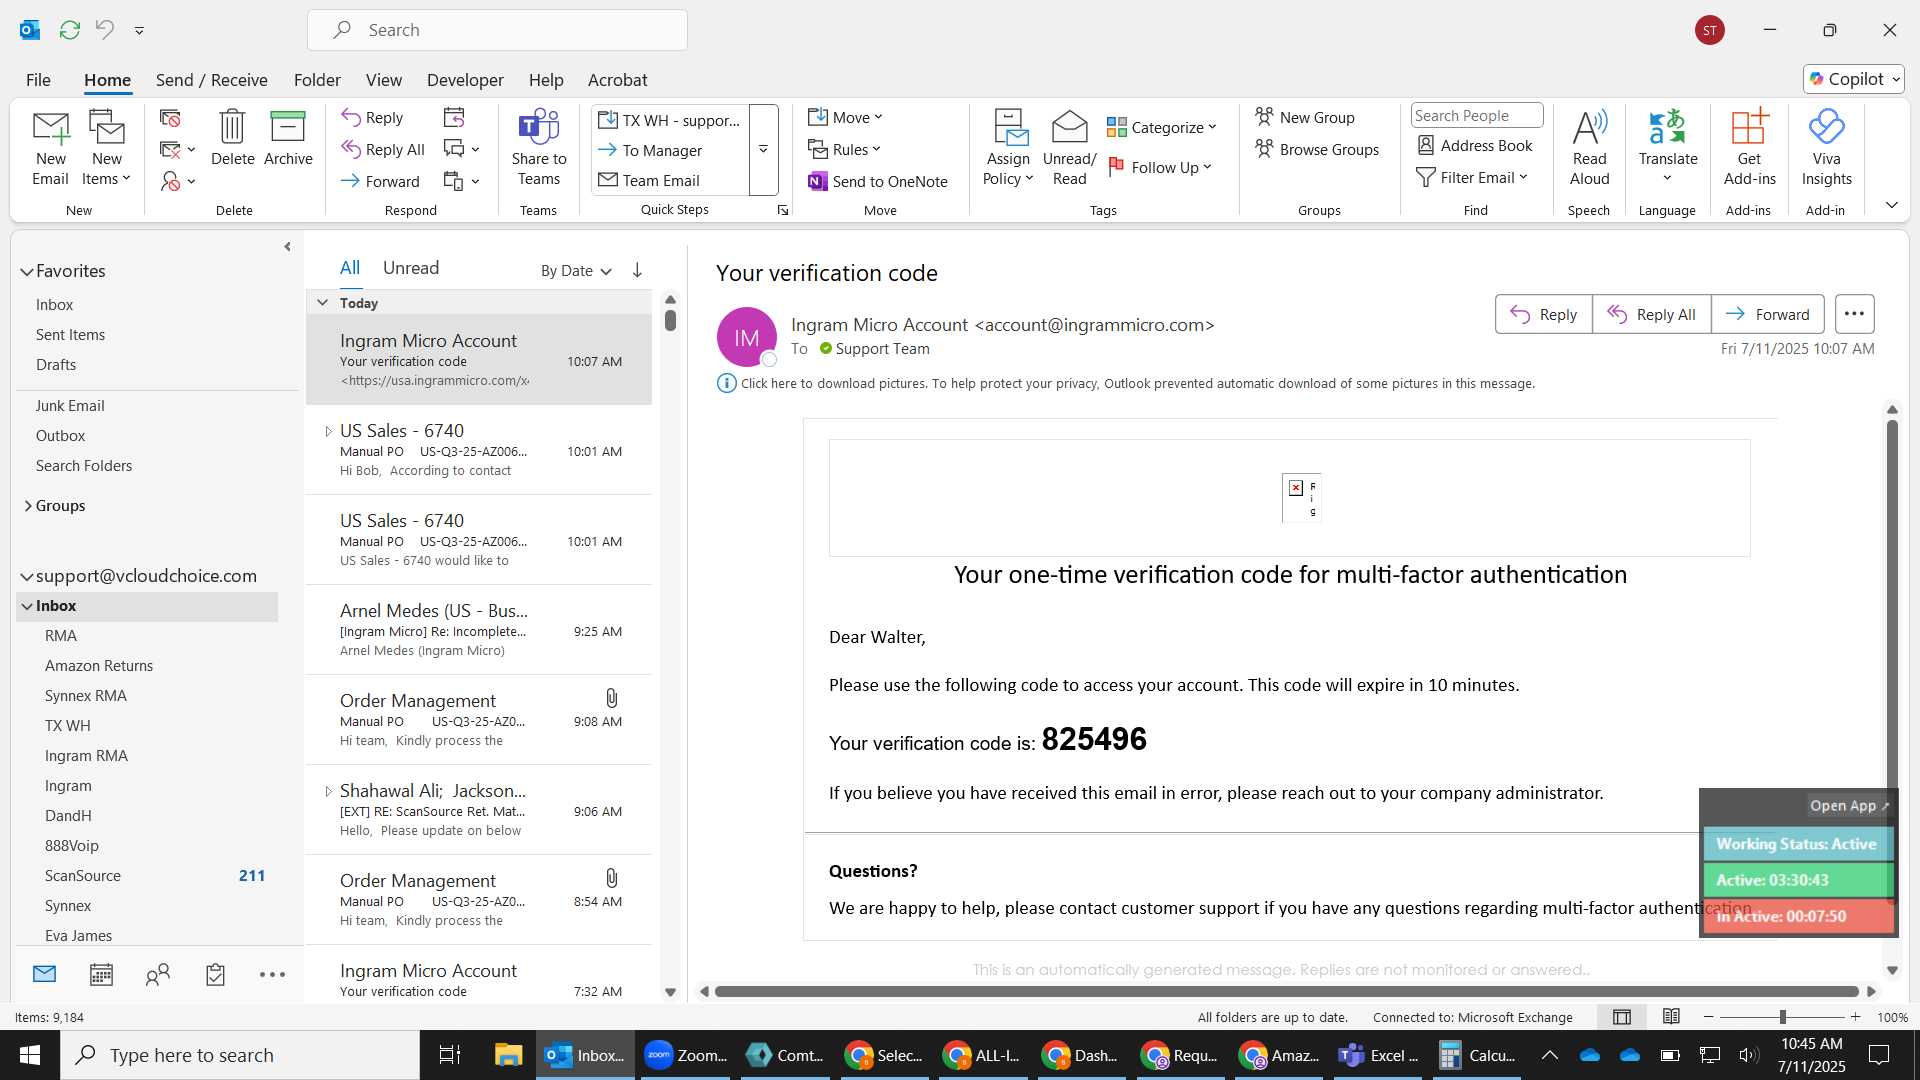Start Read Aloud
Image resolution: width=1920 pixels, height=1080 pixels.
pos(1589,148)
